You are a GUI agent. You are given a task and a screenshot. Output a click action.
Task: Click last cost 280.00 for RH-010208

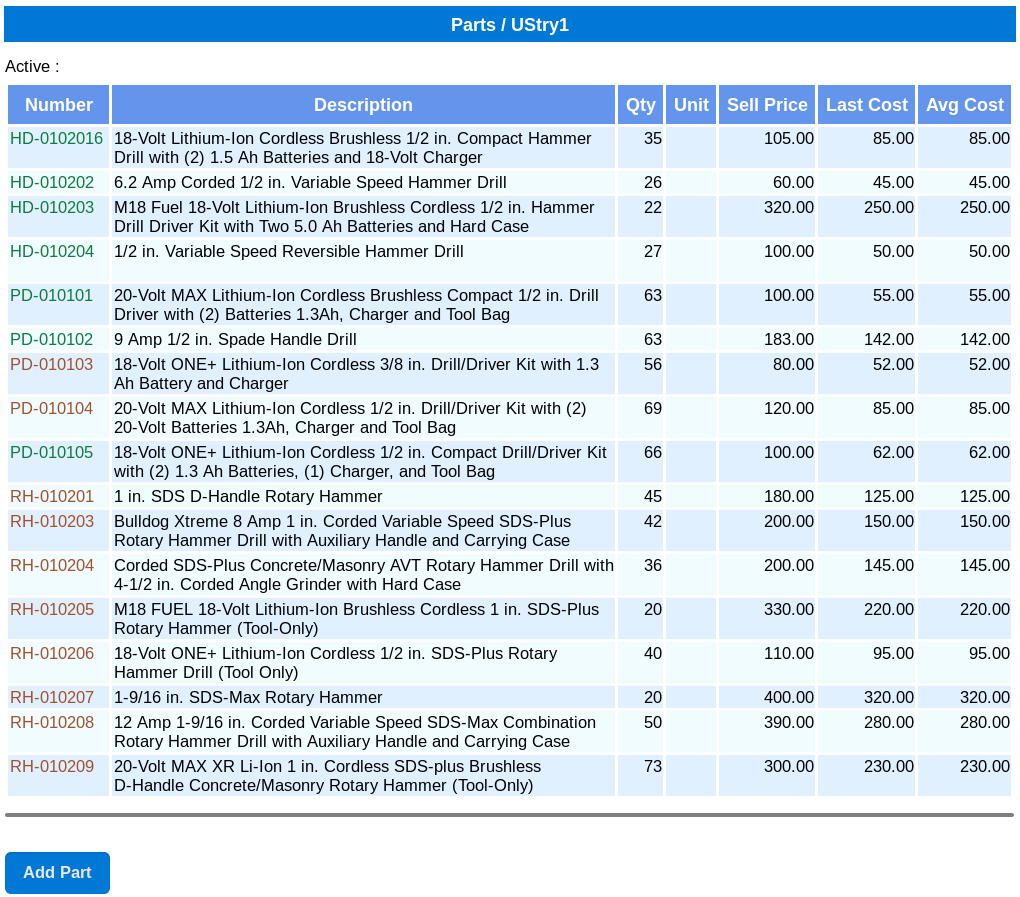coord(889,722)
